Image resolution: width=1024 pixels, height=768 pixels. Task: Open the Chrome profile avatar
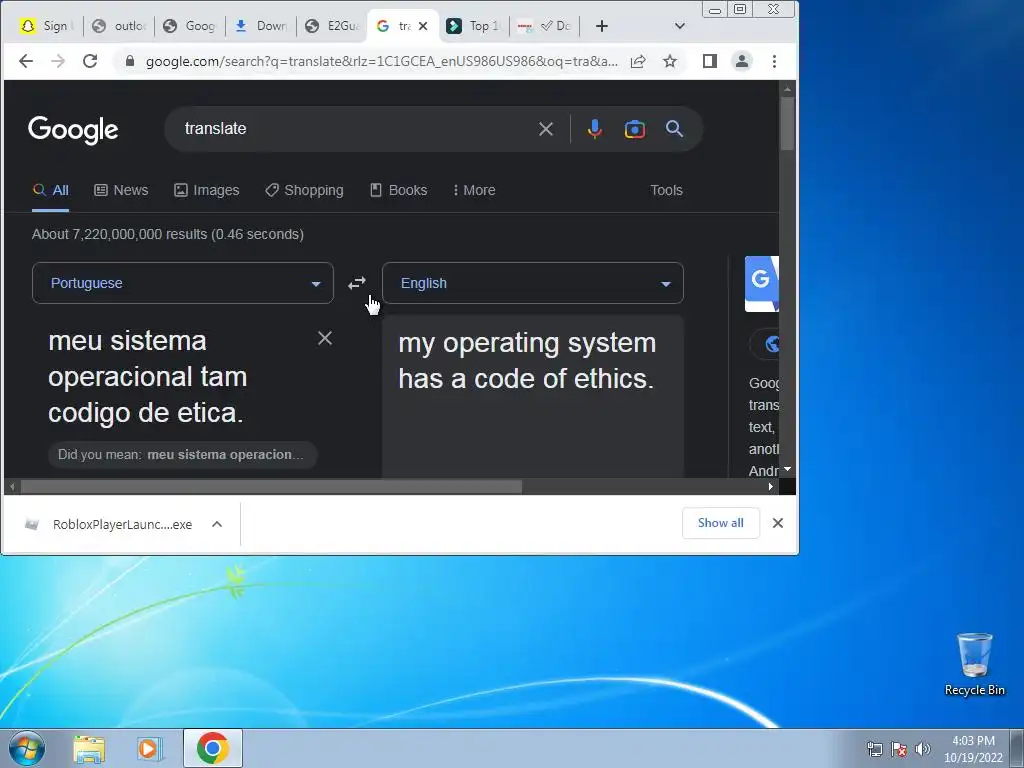[742, 61]
